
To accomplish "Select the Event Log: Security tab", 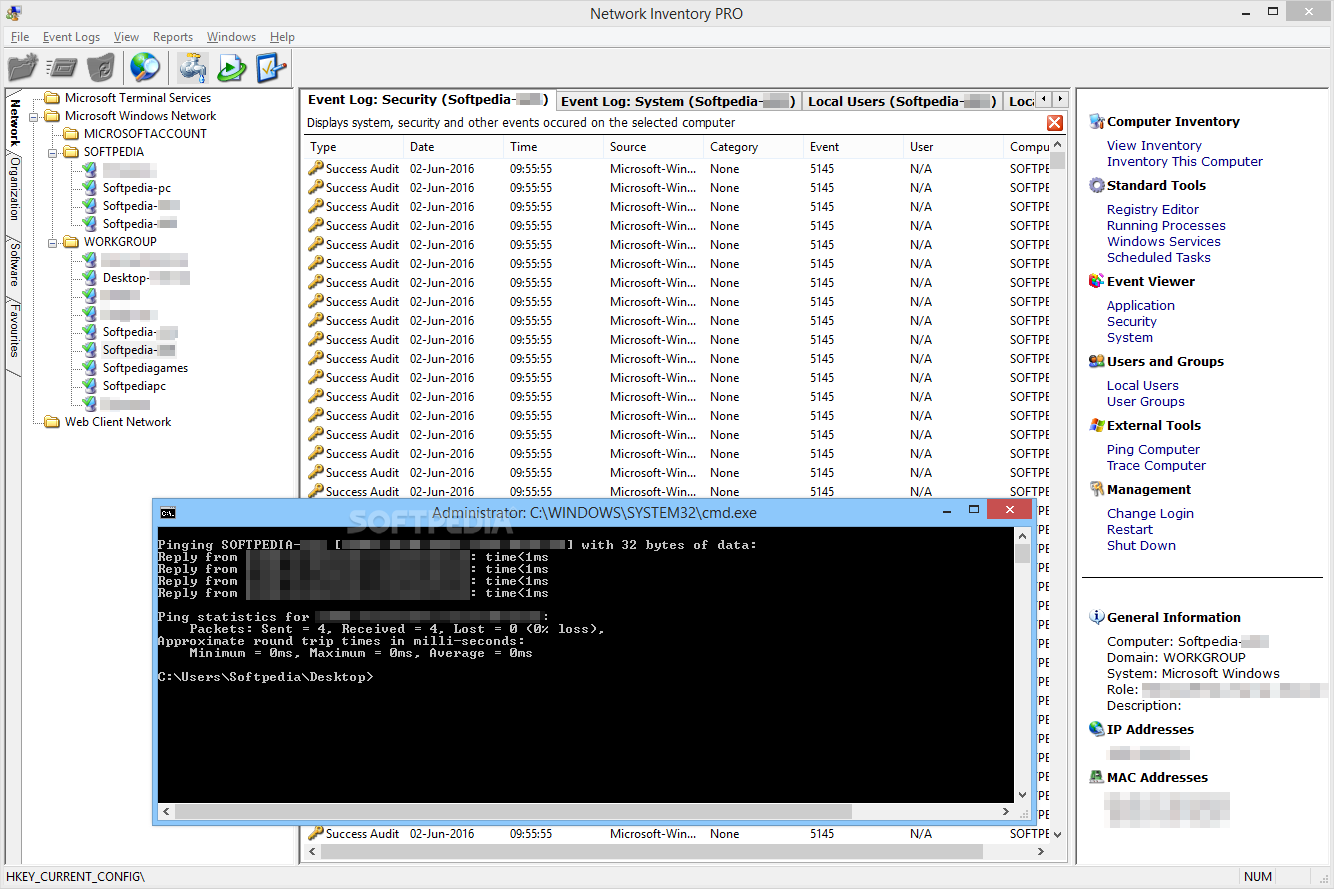I will (428, 100).
